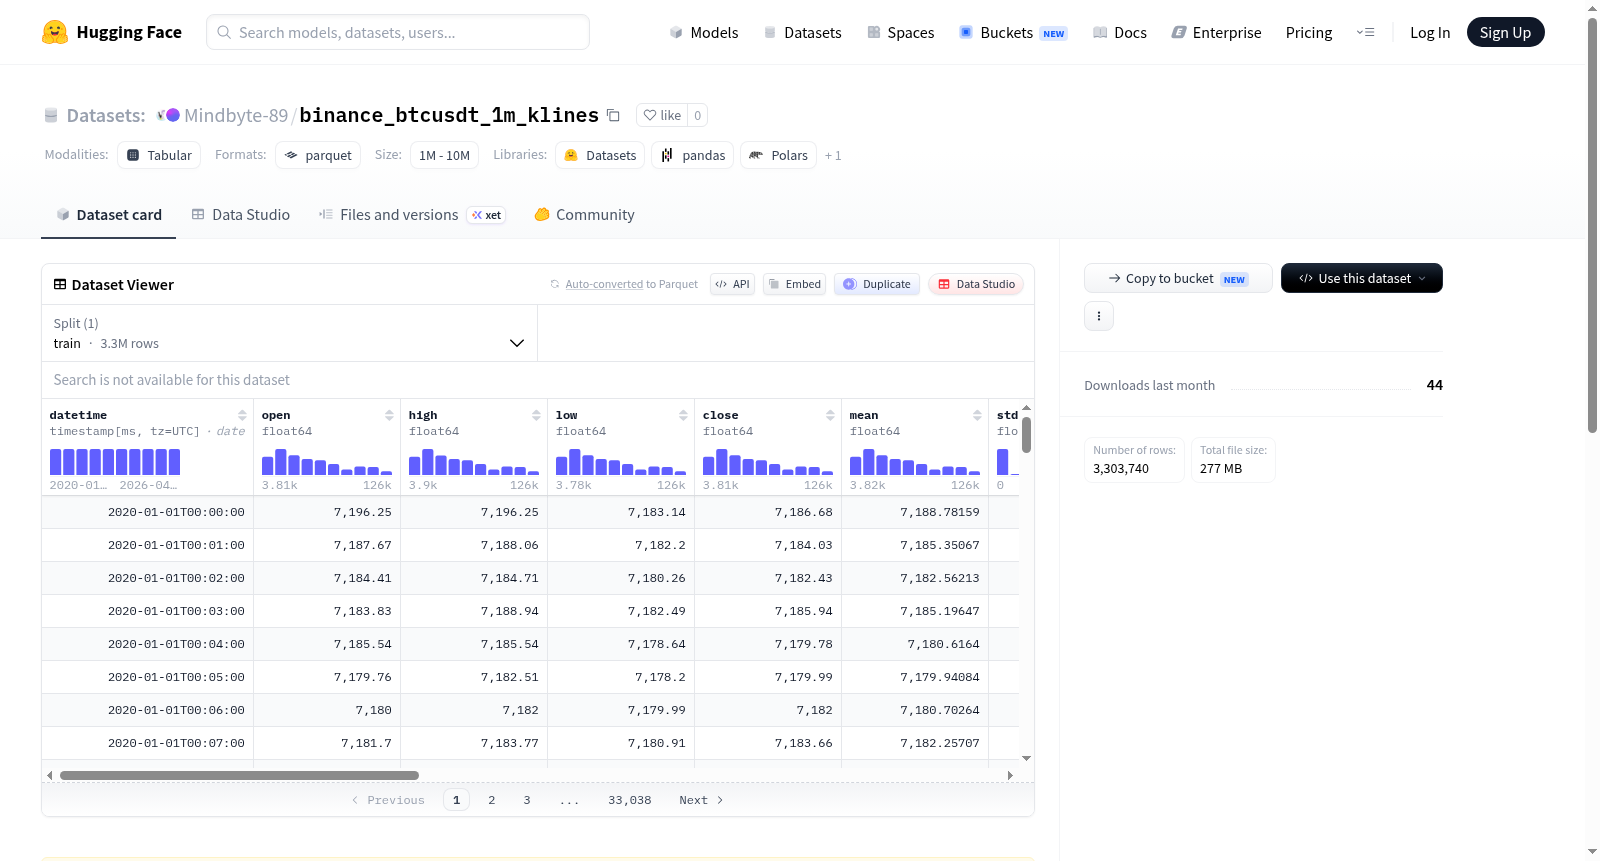Viewport: 1600px width, 861px height.
Task: Go to page 2 of the table
Action: (x=492, y=800)
